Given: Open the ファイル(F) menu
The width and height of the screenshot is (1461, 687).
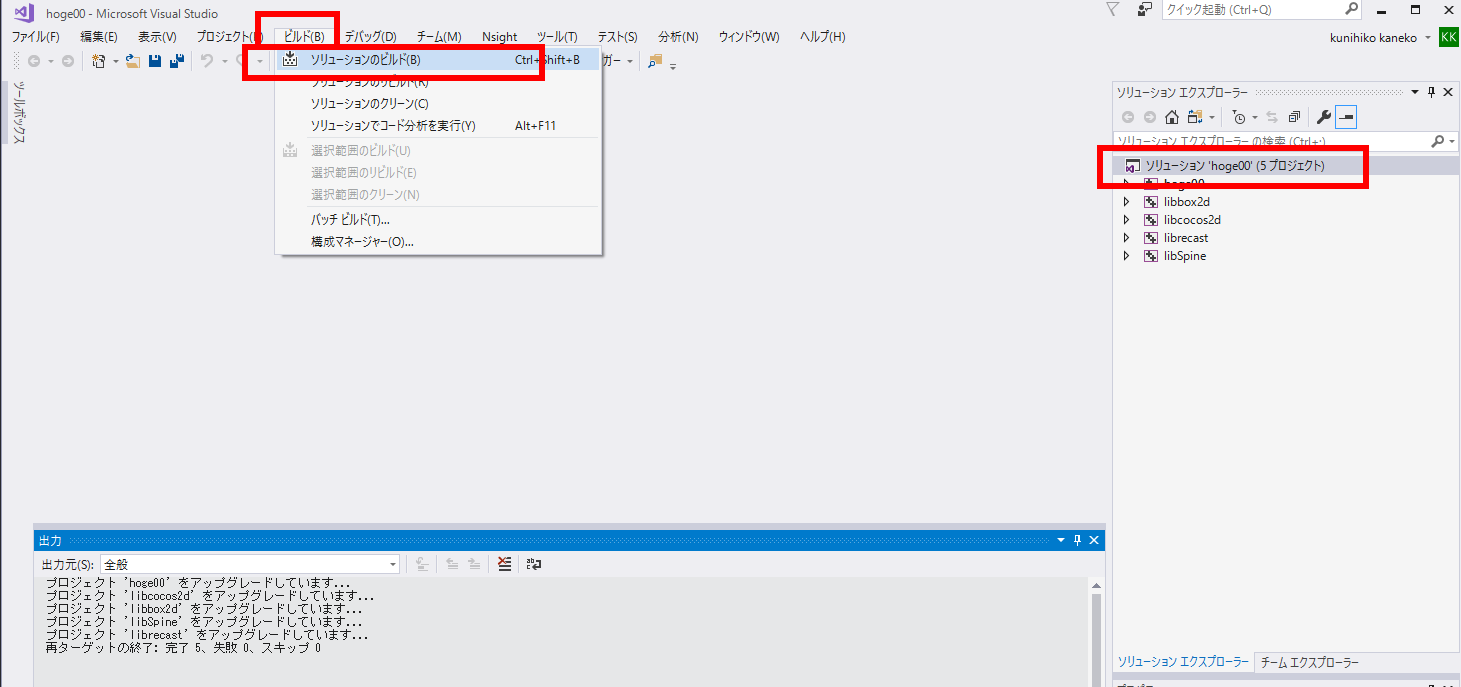Looking at the screenshot, I should pyautogui.click(x=35, y=37).
